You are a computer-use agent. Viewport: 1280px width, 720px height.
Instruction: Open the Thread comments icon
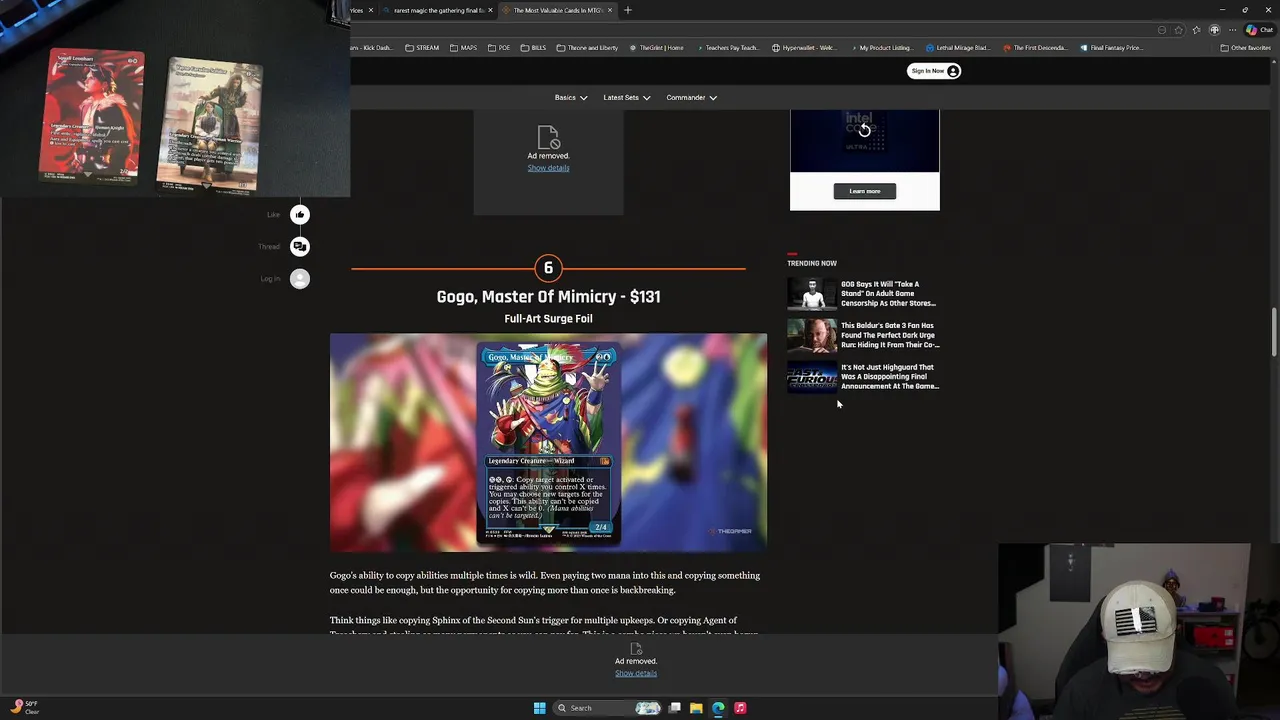coord(299,246)
